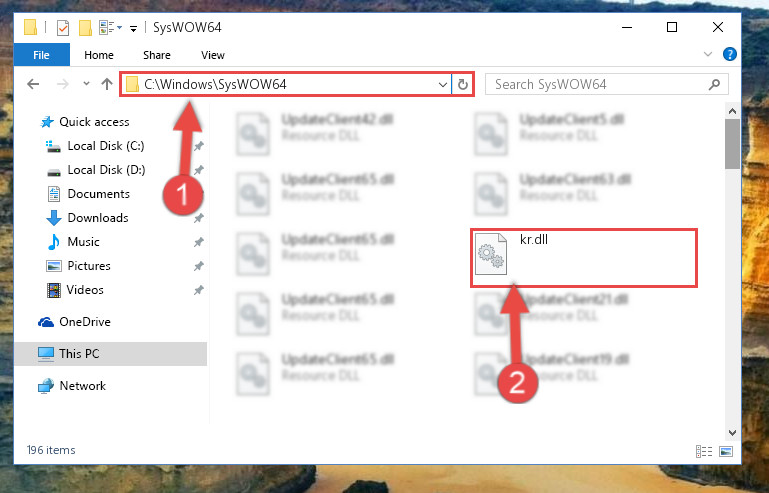The image size is (769, 493).
Task: Click the search magnifier icon
Action: (715, 84)
